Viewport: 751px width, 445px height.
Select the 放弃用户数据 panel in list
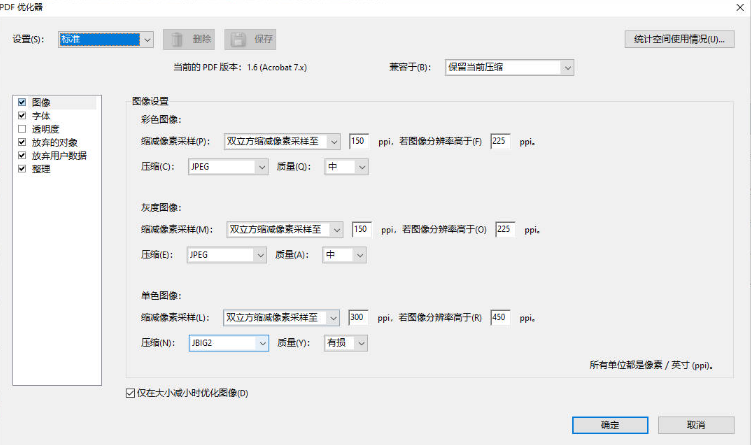(x=59, y=156)
